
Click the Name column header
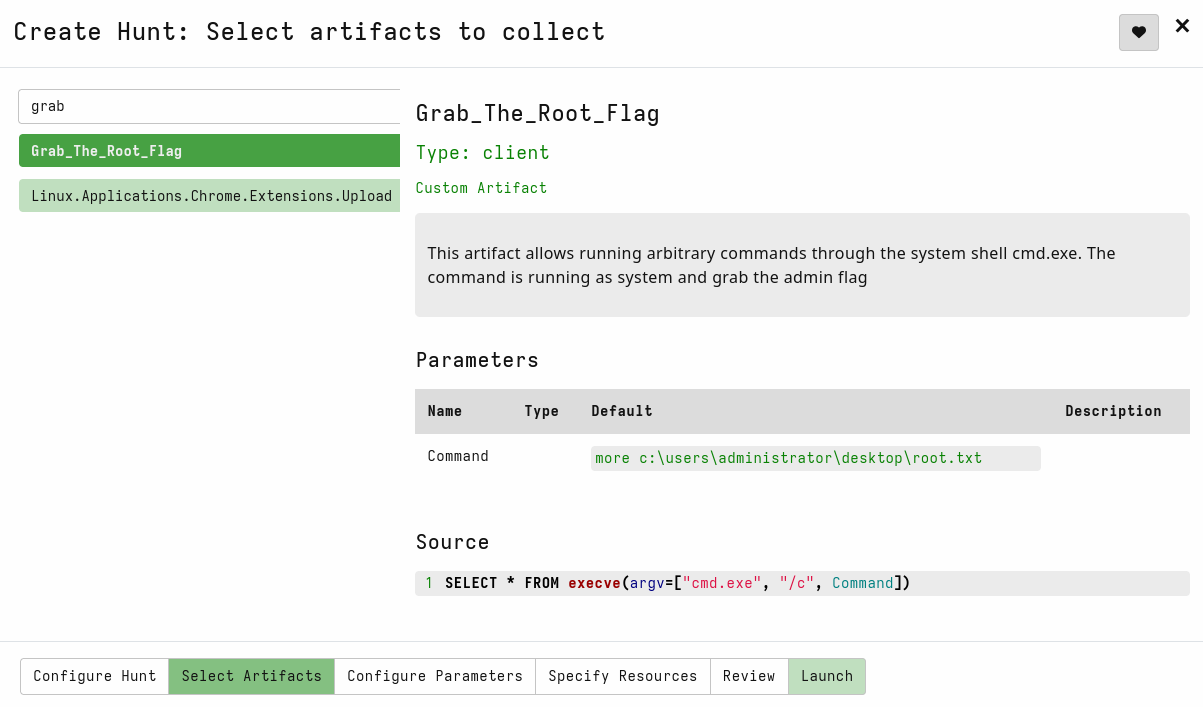(445, 411)
